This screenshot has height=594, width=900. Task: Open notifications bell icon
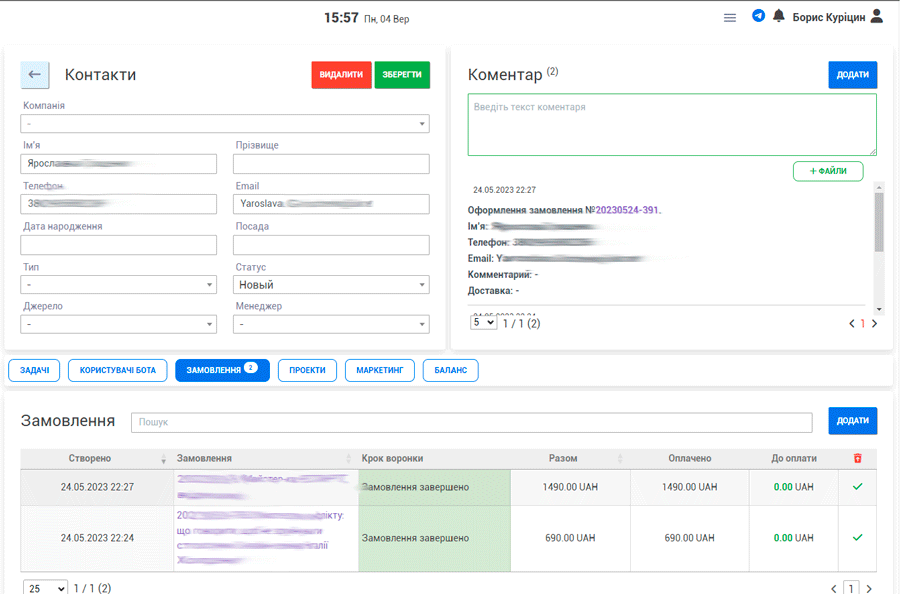click(x=778, y=16)
